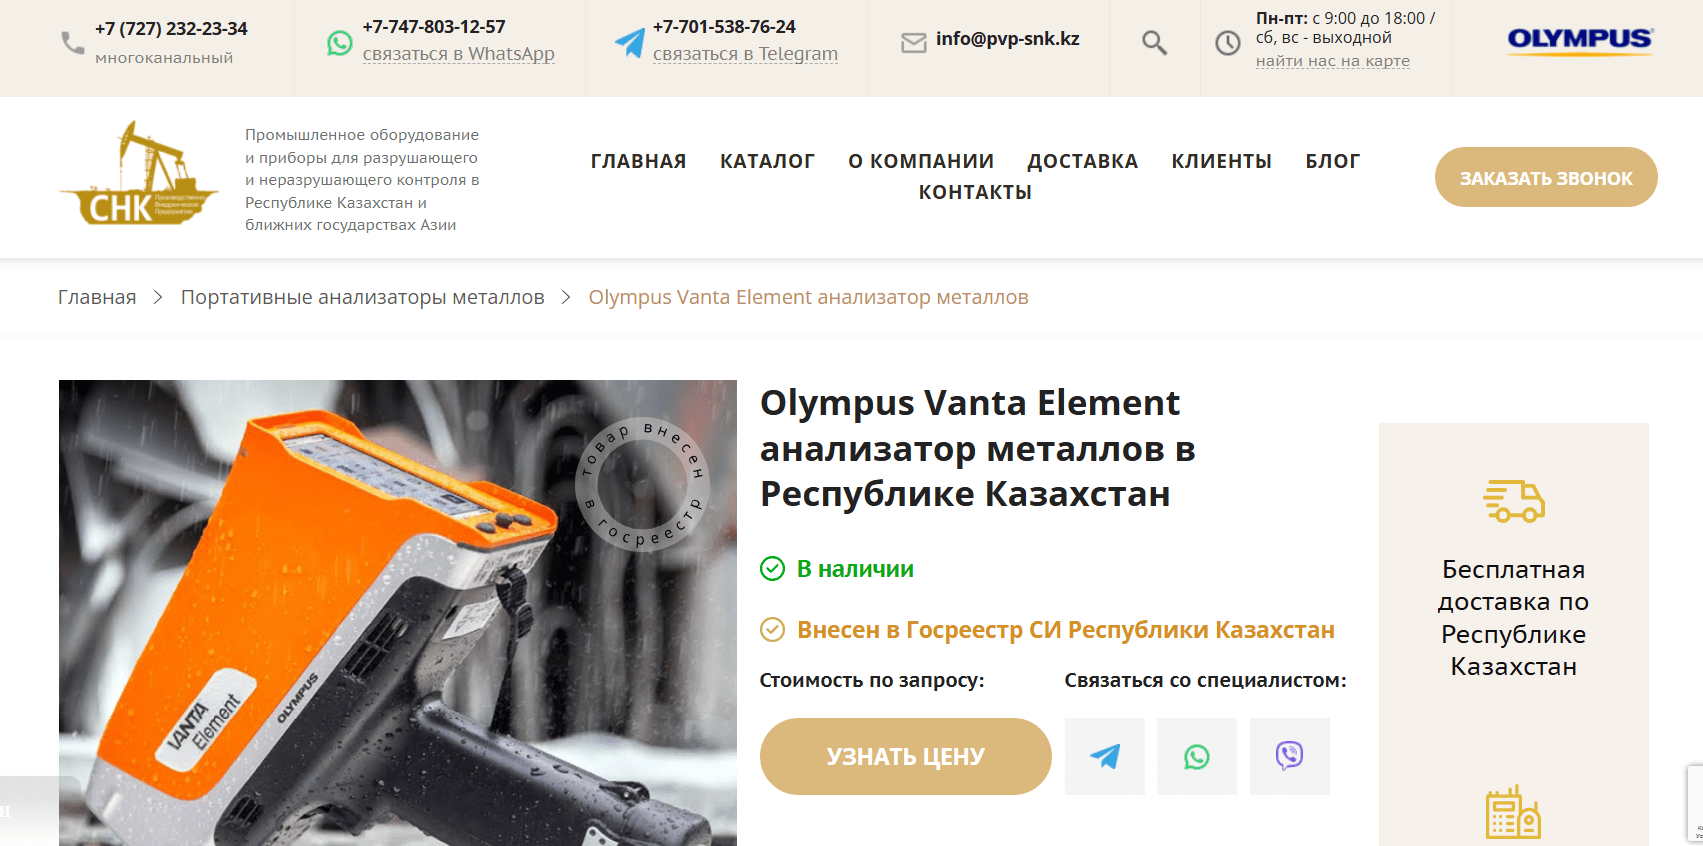Click the search magnifier icon
Screen dimensions: 1703x846
click(x=1154, y=43)
